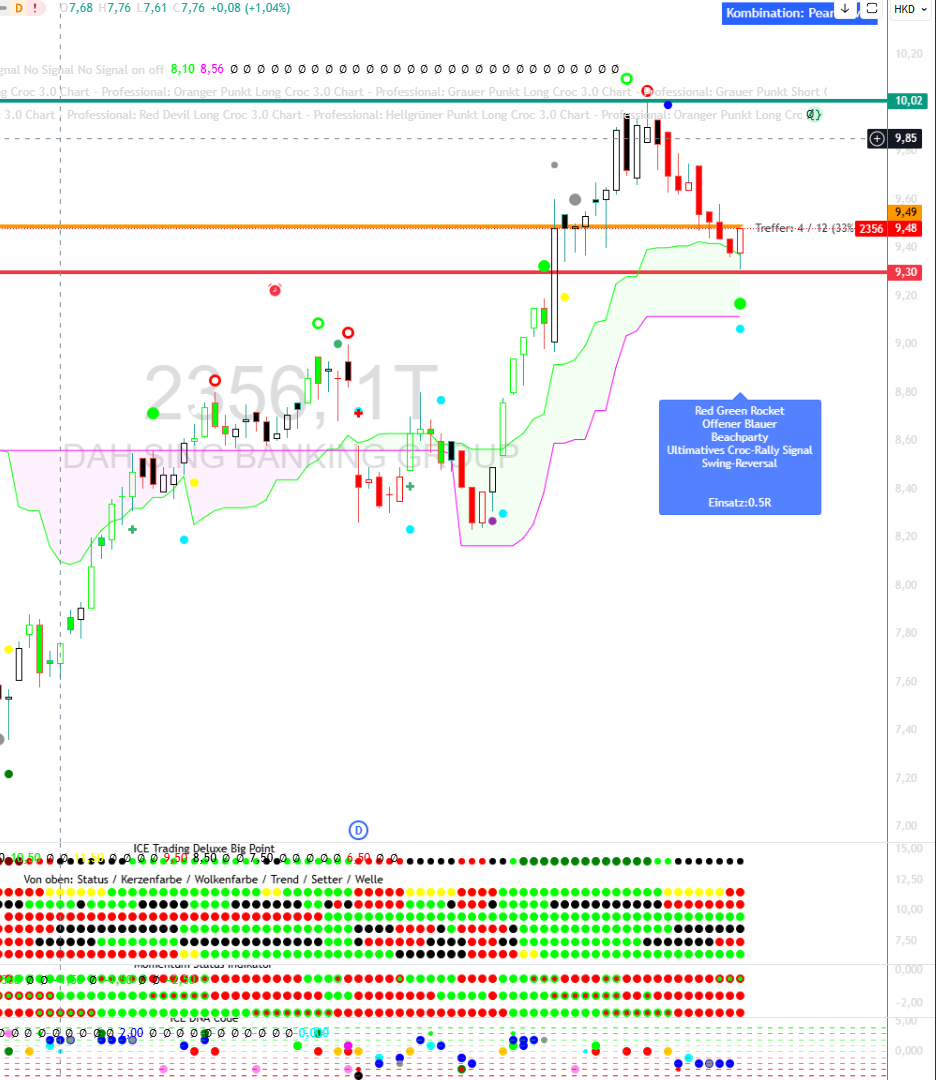The image size is (936, 1080).
Task: Click the red exclamation mark warning badge
Action: point(36,8)
